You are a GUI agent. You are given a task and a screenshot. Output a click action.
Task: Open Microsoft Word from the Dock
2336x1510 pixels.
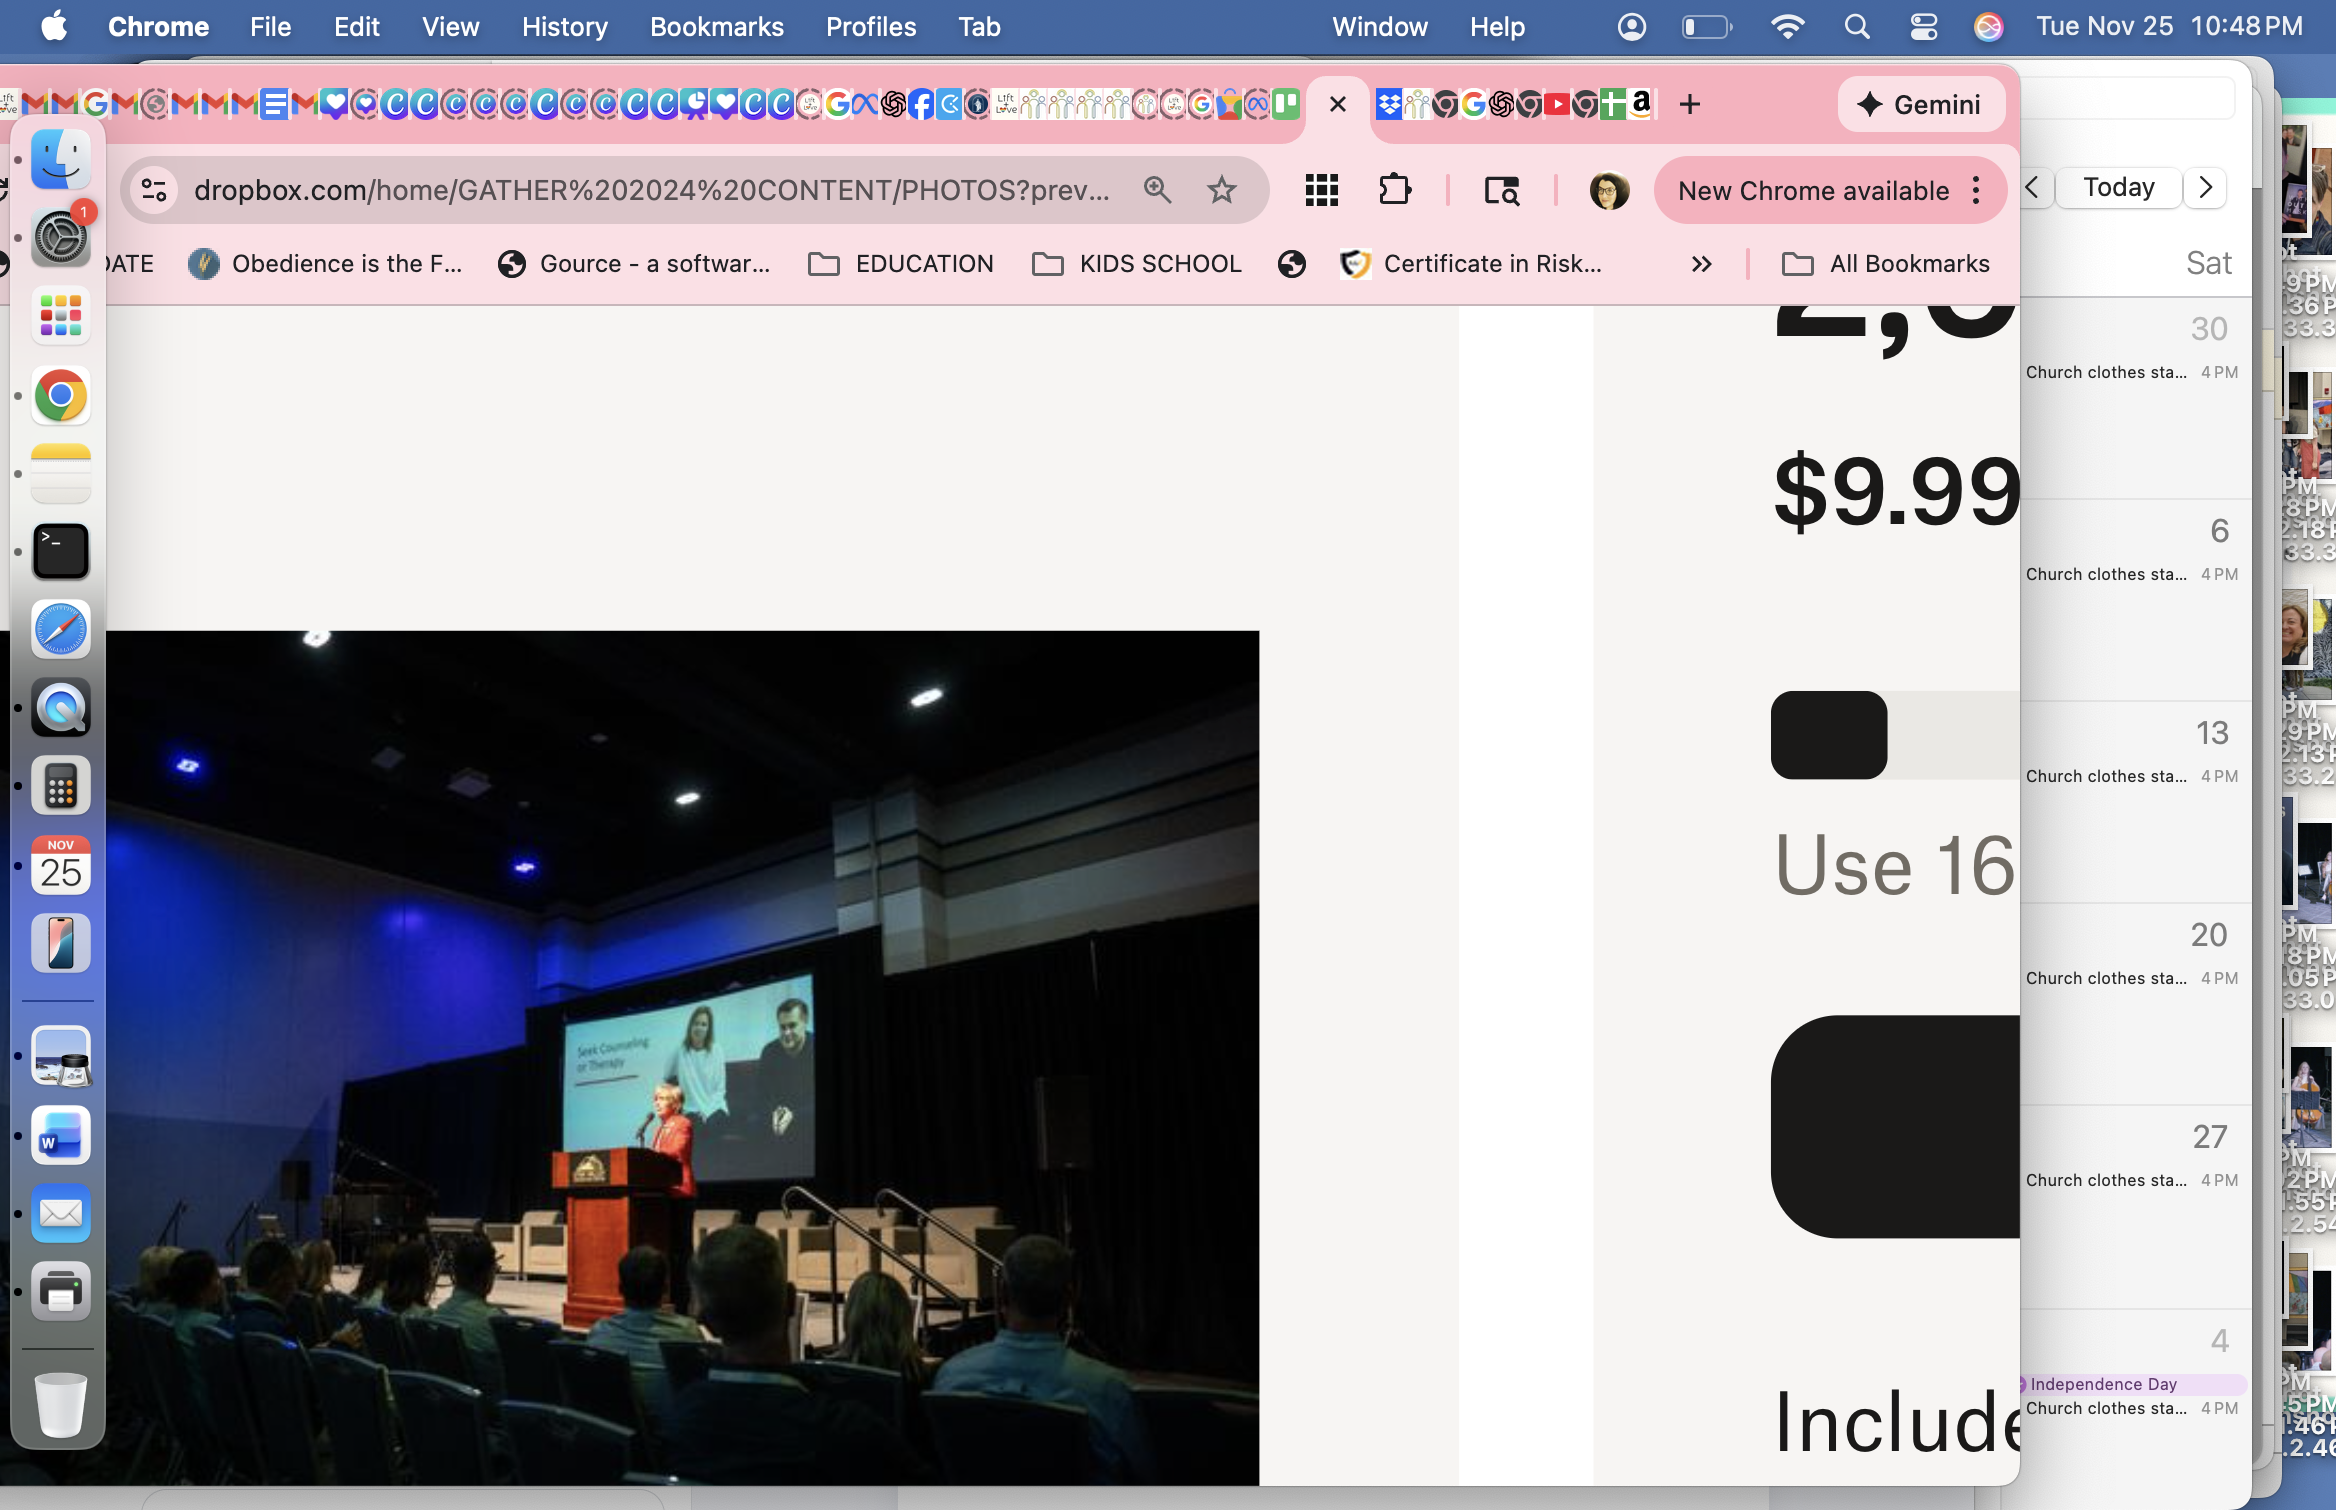click(61, 1135)
